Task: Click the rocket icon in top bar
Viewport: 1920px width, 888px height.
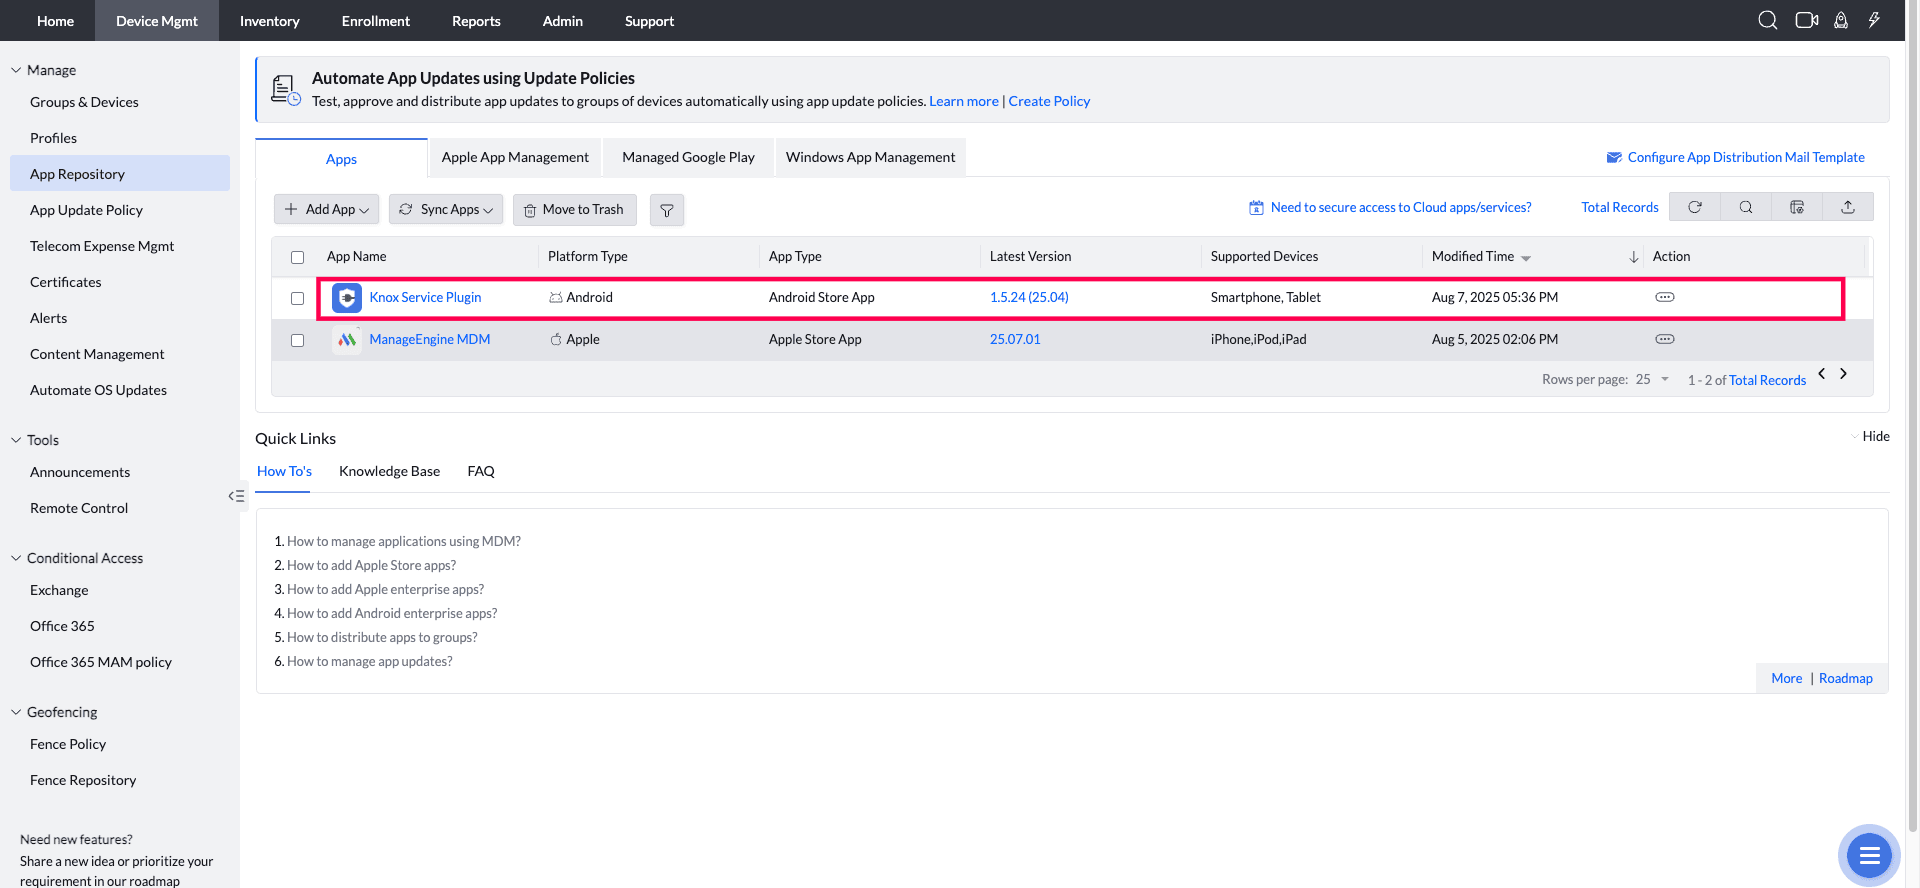Action: coord(1840,20)
